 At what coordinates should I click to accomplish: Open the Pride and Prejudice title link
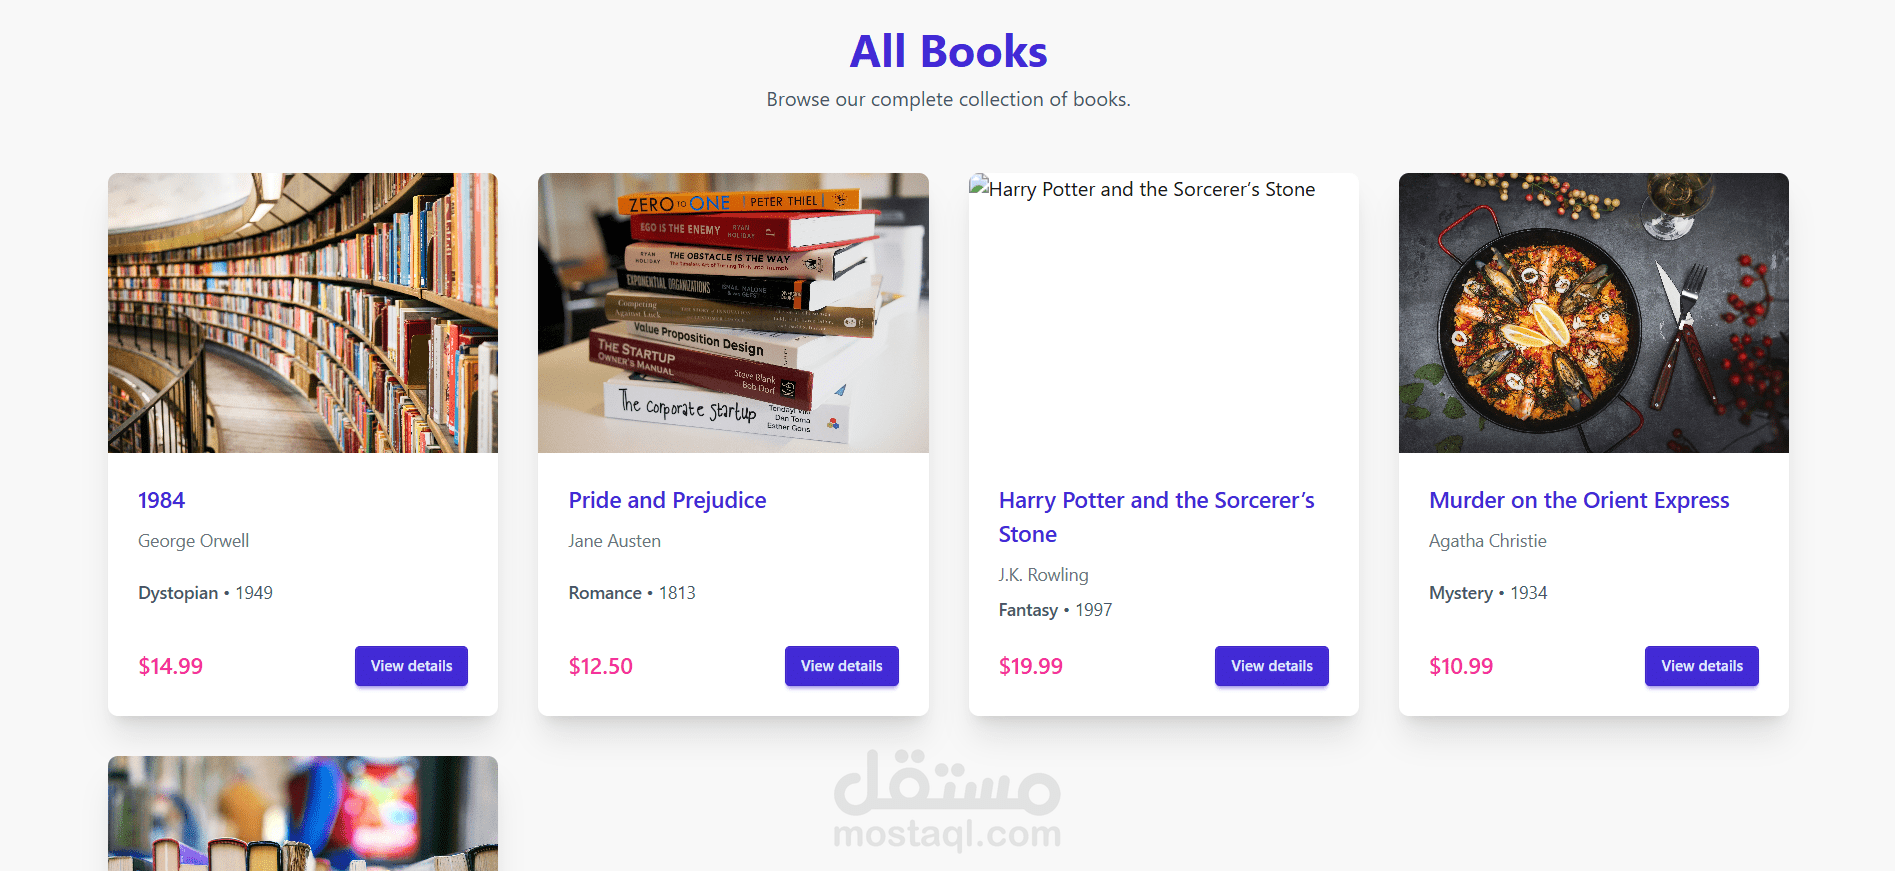pyautogui.click(x=667, y=500)
